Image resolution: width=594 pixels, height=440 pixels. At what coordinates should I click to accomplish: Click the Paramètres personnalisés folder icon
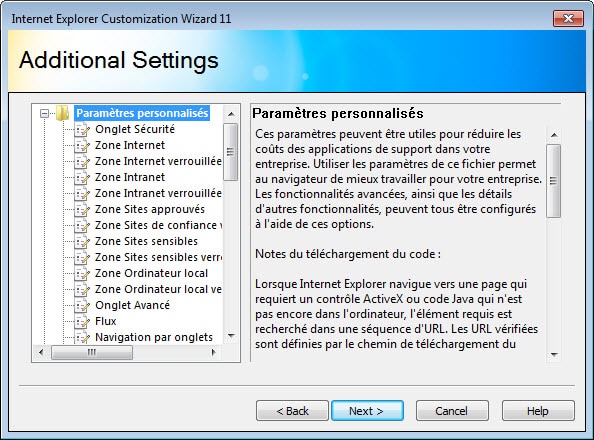[x=63, y=113]
